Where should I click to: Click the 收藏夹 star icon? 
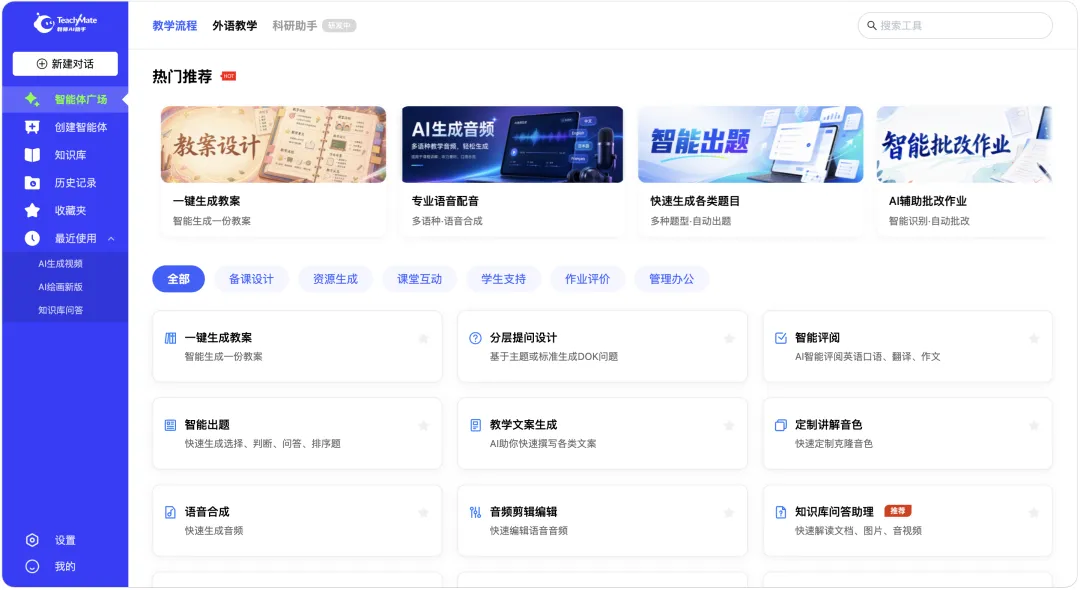32,211
